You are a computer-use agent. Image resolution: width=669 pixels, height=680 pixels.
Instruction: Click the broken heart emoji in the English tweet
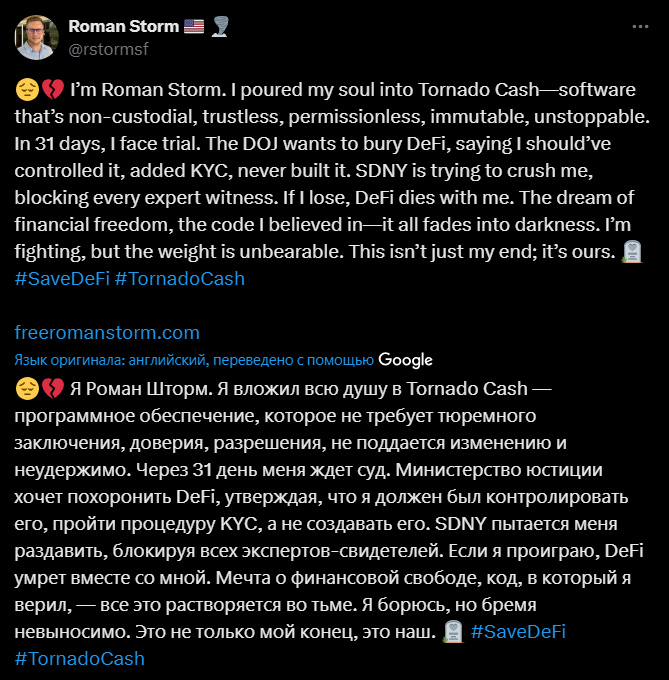[x=52, y=89]
